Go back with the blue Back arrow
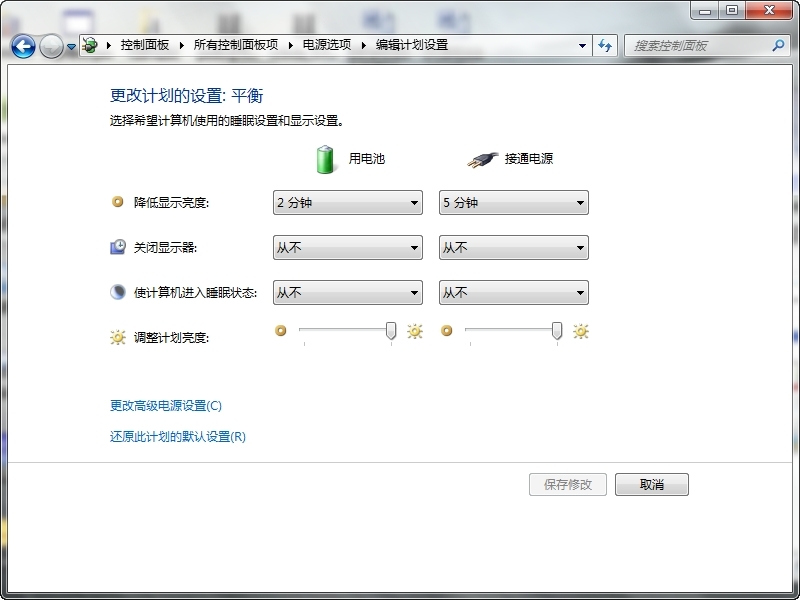The height and width of the screenshot is (600, 800). click(x=23, y=46)
